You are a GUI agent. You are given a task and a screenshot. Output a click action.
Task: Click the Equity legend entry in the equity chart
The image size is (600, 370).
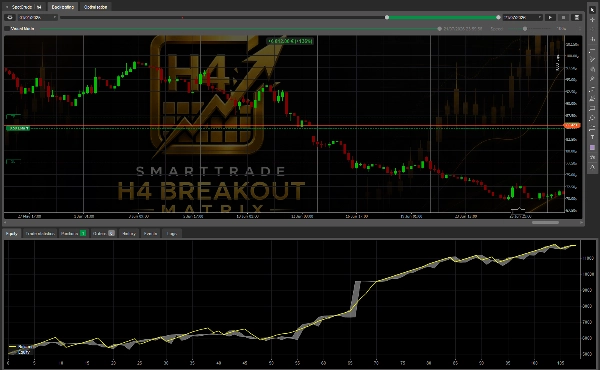[x=19, y=352]
